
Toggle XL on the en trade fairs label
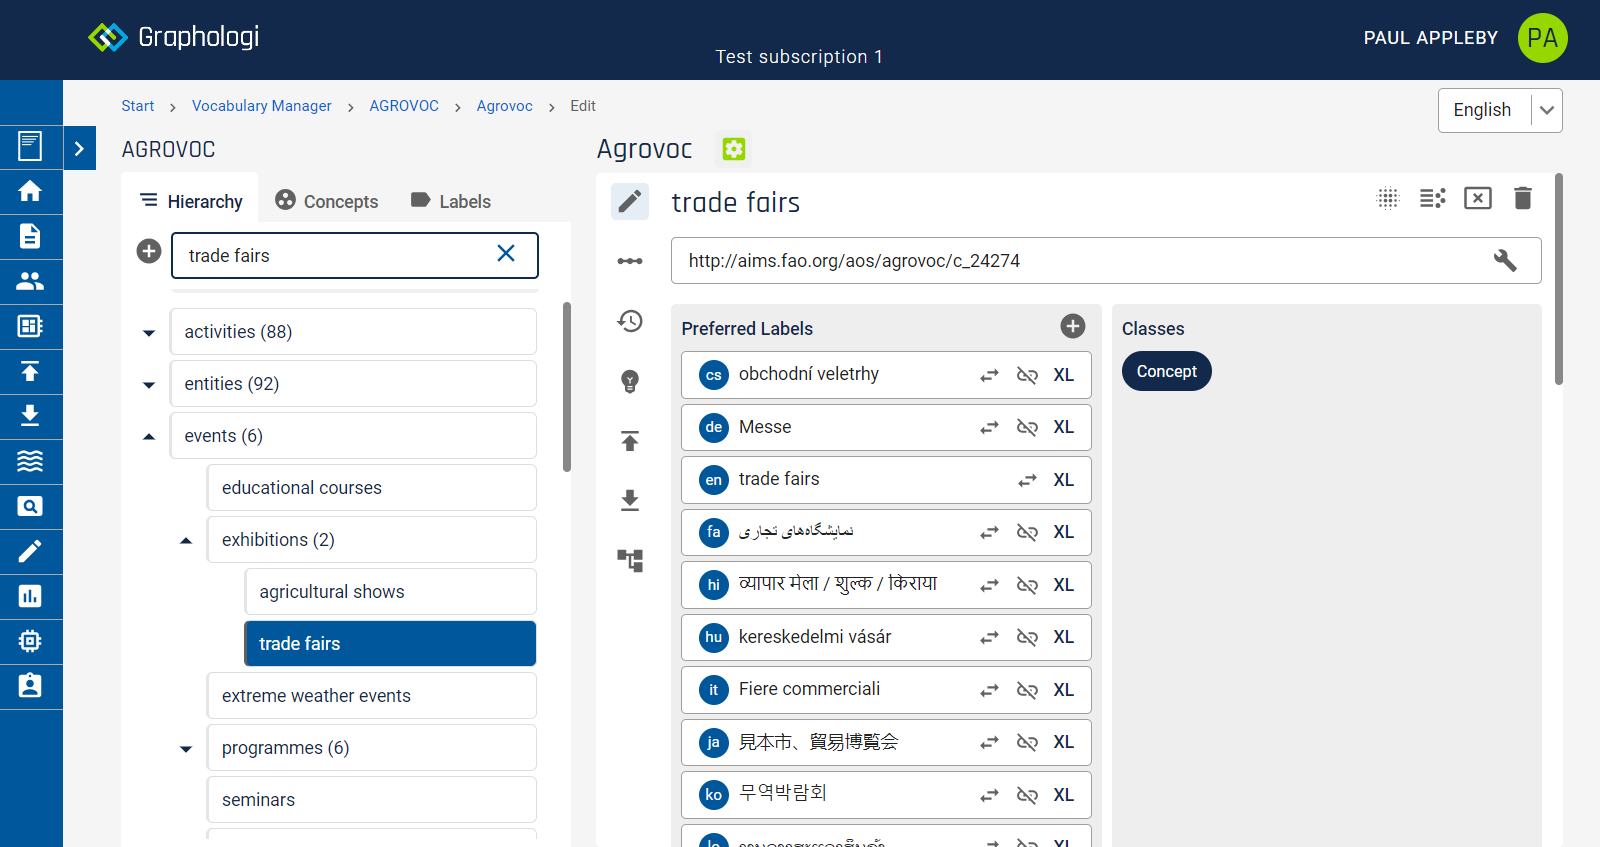point(1063,480)
